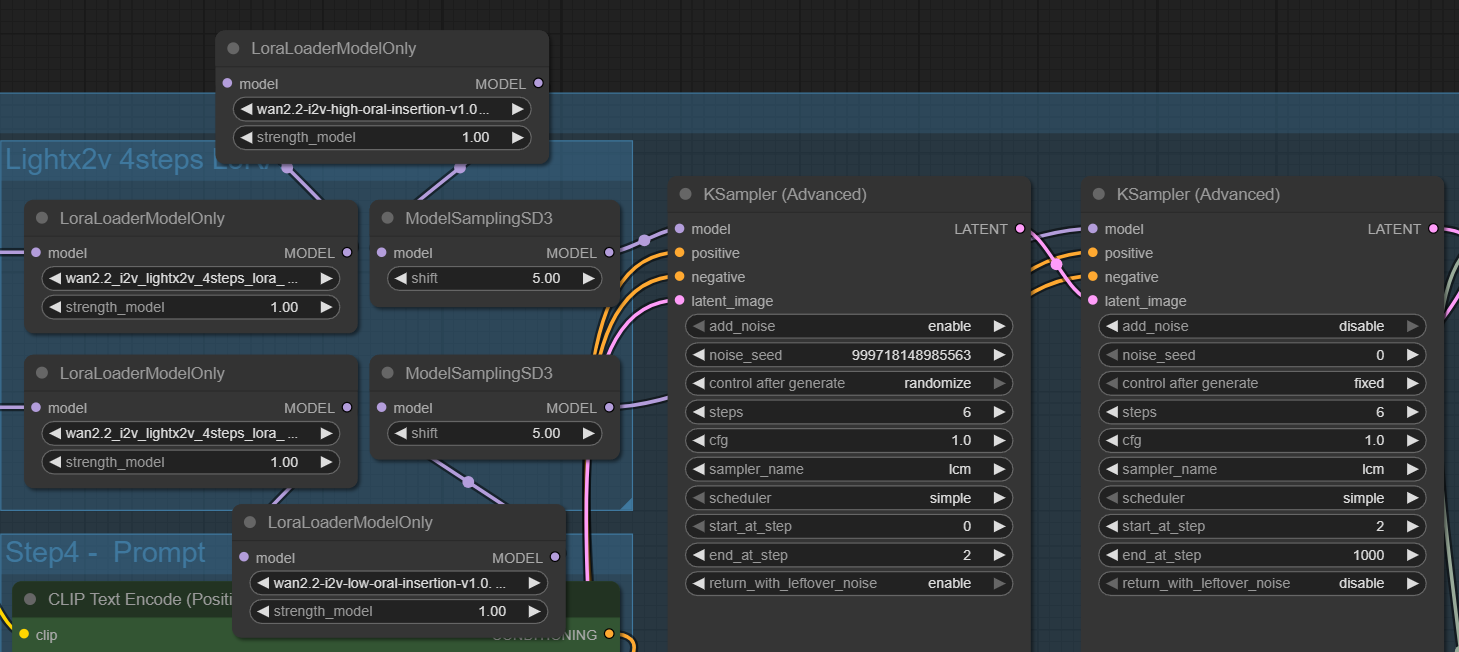This screenshot has width=1459, height=652.
Task: Open scheduler dropdown on the right KSampler
Action: [x=1262, y=498]
